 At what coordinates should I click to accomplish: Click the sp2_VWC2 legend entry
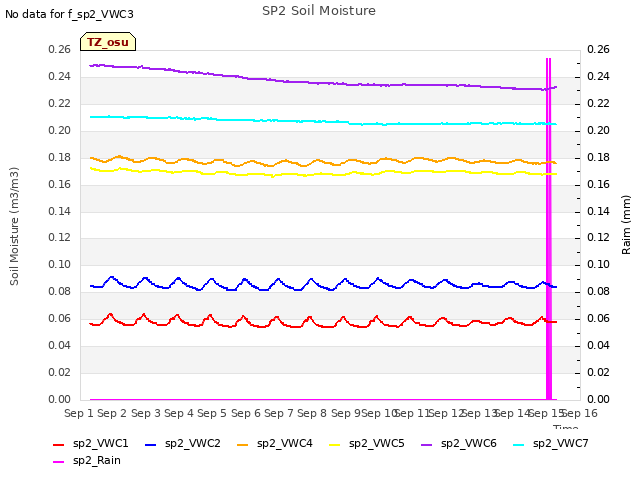point(183,444)
